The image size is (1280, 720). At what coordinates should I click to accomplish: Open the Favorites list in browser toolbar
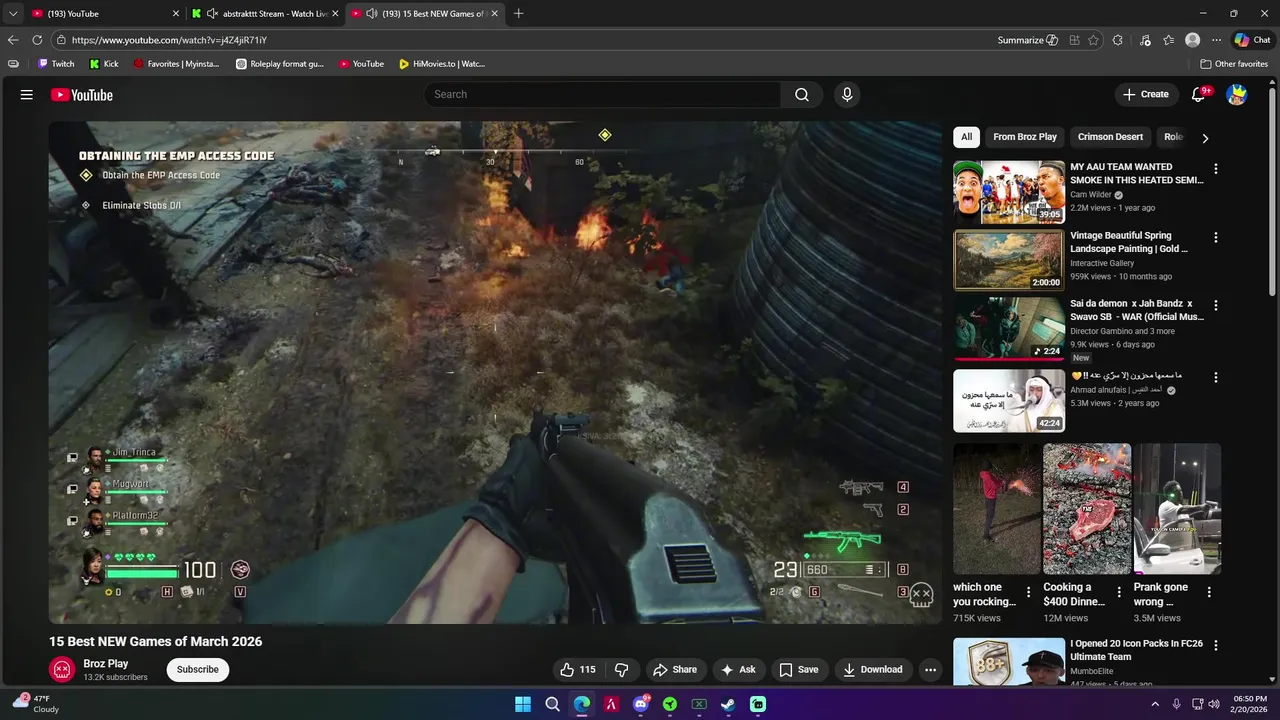1168,40
